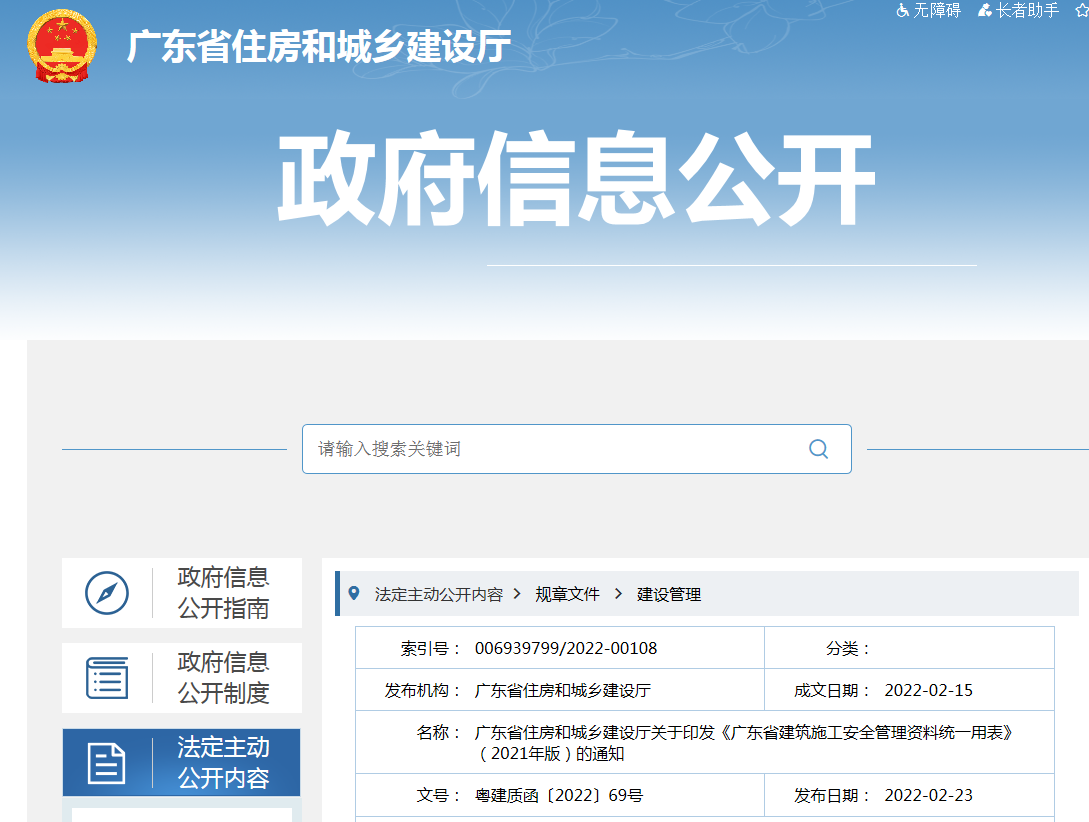This screenshot has height=822, width=1089.
Task: Click the document title in 名称 row
Action: (x=744, y=743)
